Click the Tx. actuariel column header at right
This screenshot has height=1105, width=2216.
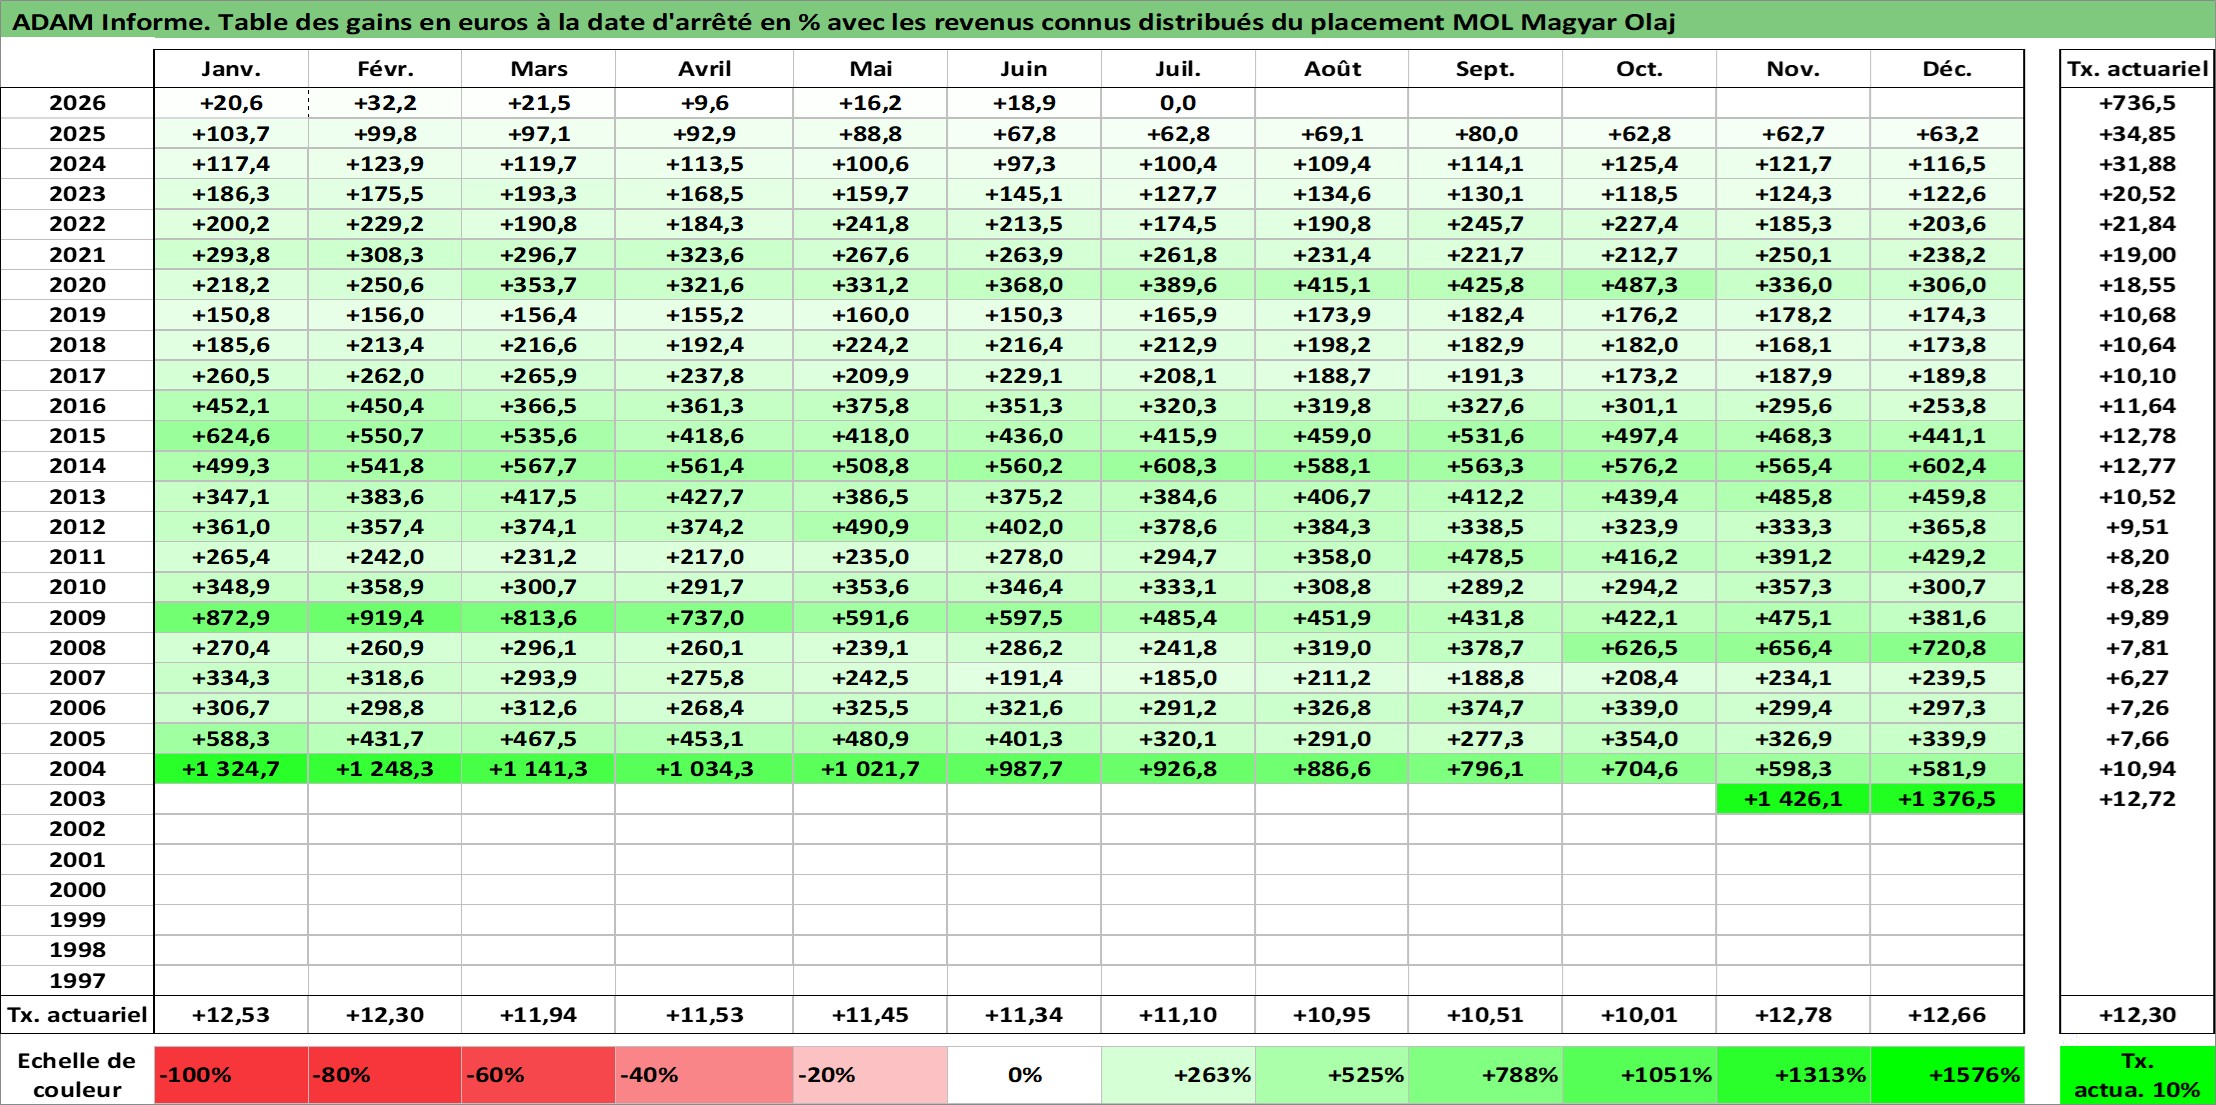(x=2137, y=69)
